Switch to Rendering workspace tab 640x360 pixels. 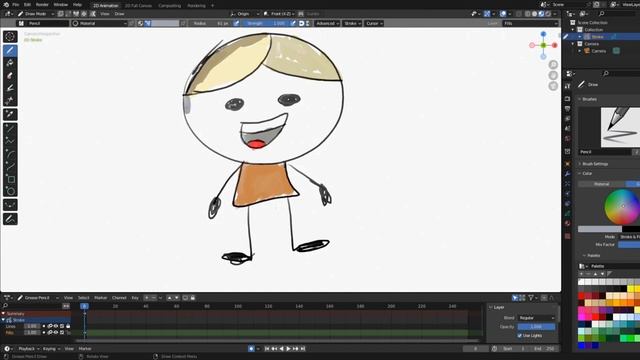[196, 6]
